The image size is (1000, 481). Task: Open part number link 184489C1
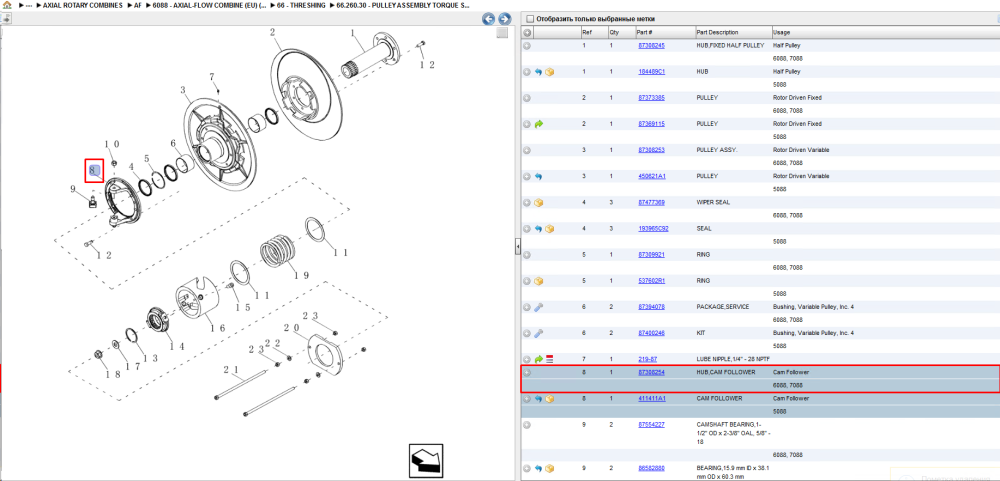click(651, 72)
